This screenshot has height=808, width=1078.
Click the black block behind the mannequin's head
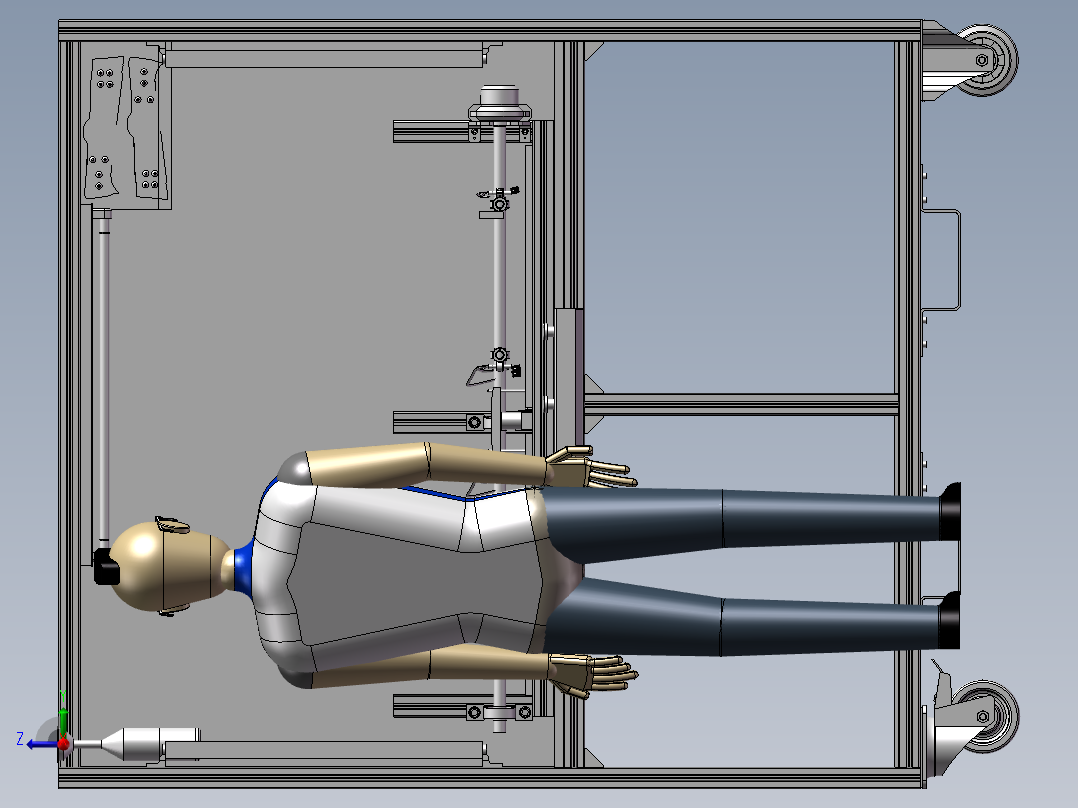click(106, 567)
